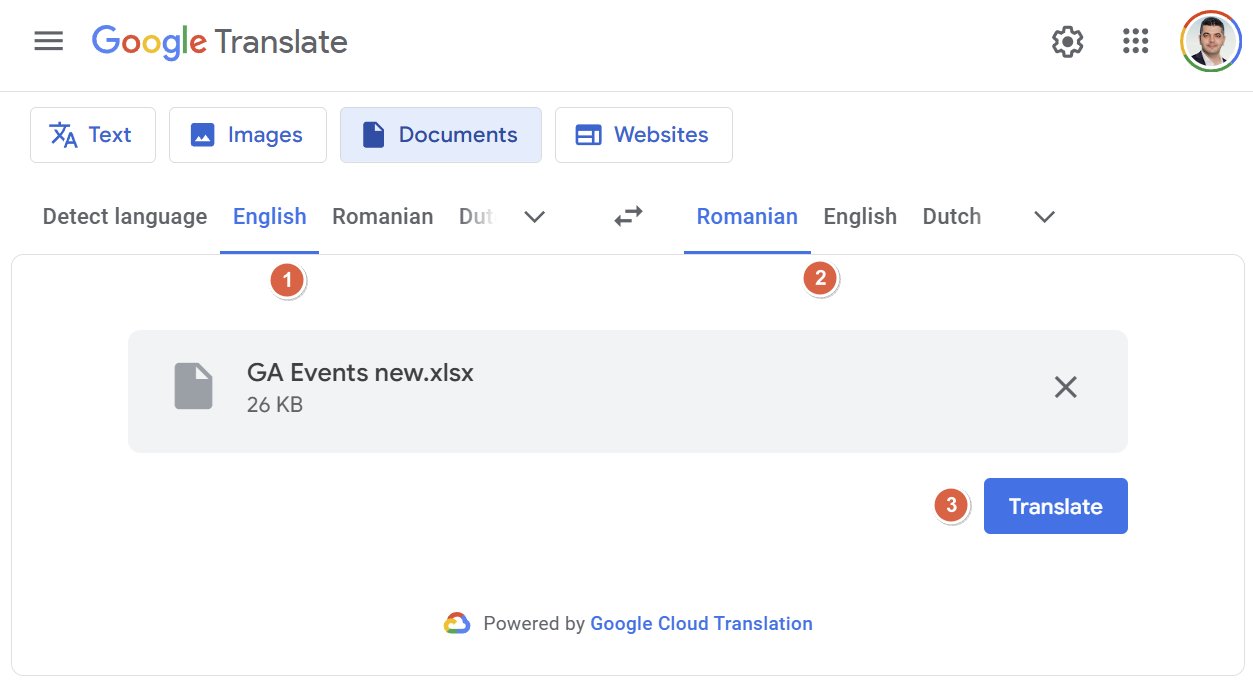Click the Translate button
Image resolution: width=1253 pixels, height=687 pixels.
1055,505
